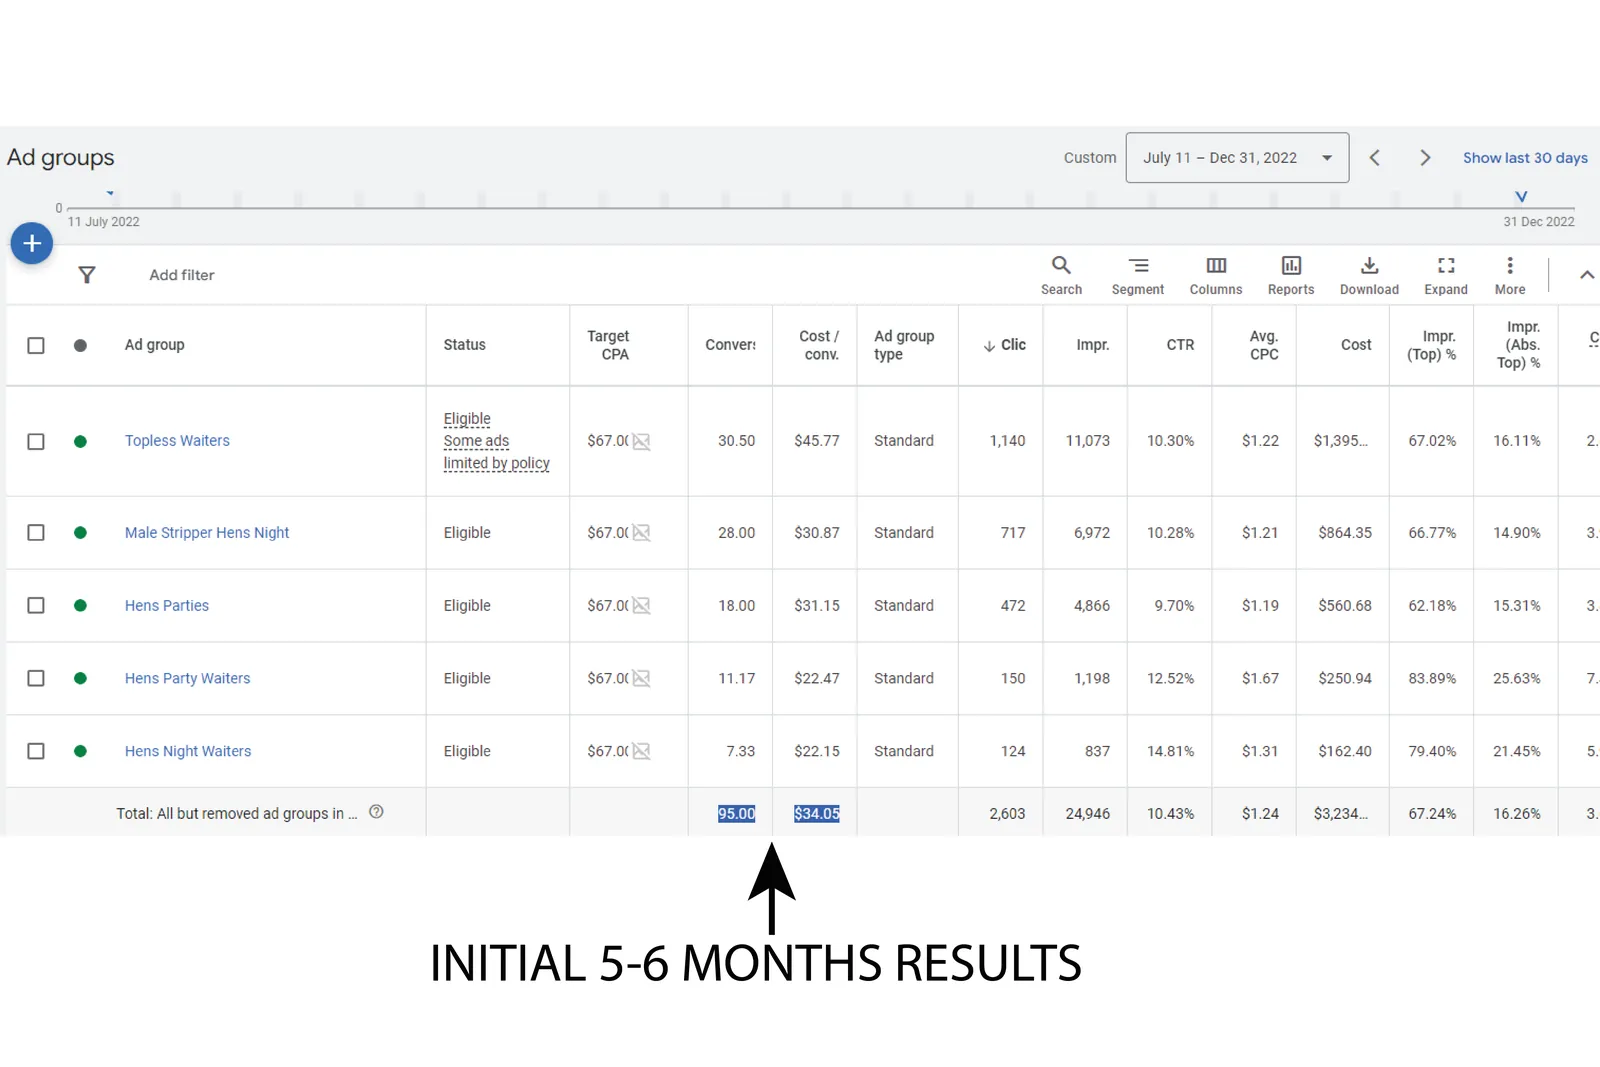The height and width of the screenshot is (1067, 1600).
Task: Click the timeline start marker near 11 July
Action: pos(110,193)
